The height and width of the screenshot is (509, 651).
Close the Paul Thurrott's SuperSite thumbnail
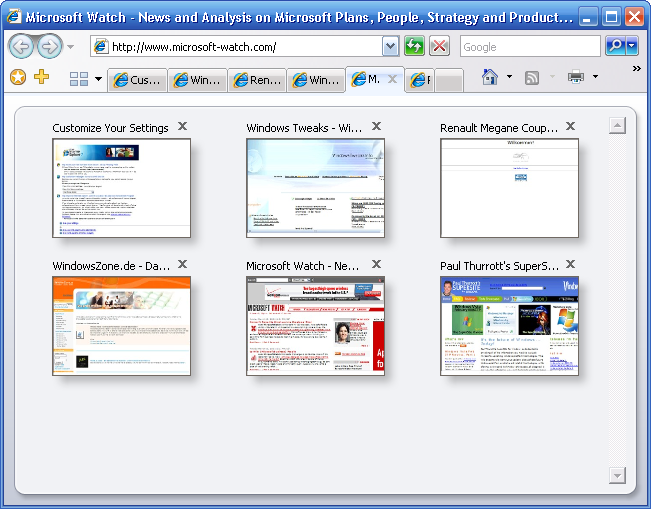[x=570, y=264]
